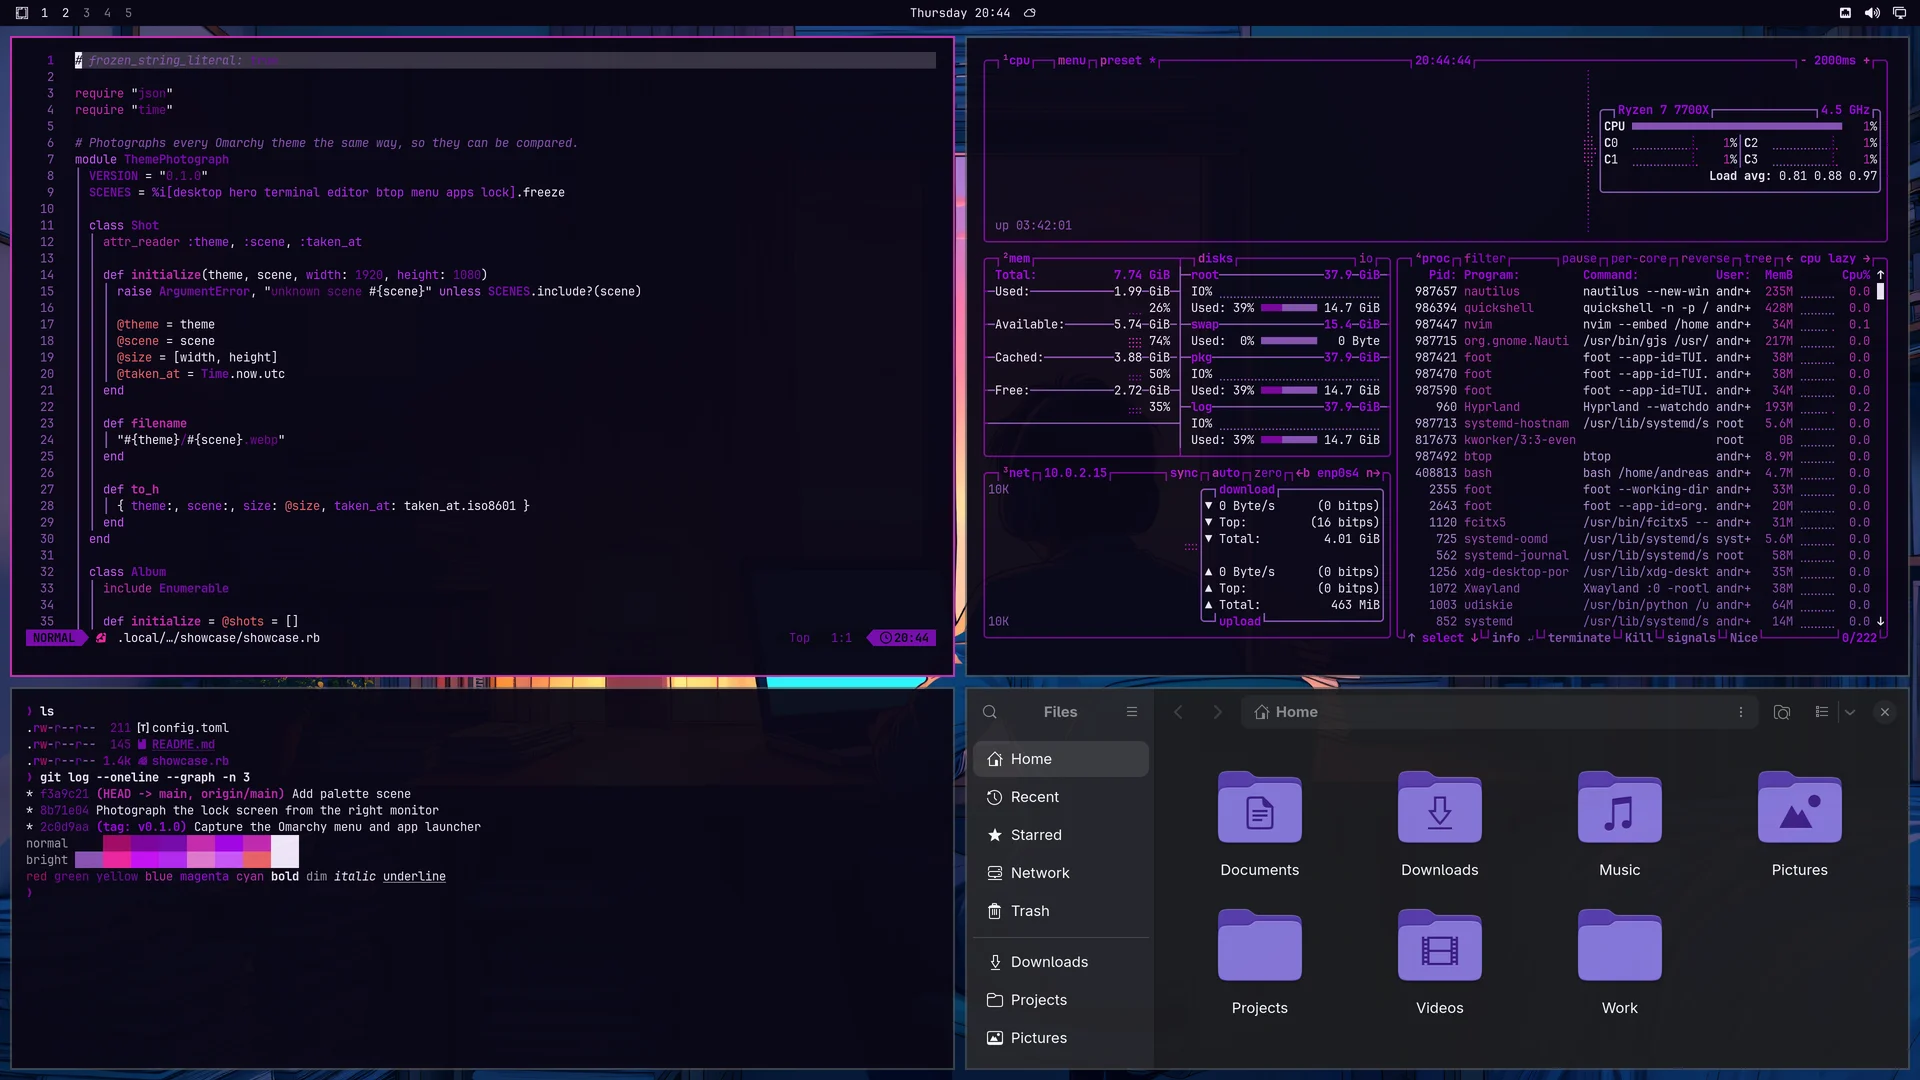Toggle auto scaling in btop net box
The height and width of the screenshot is (1080, 1920).
click(x=1226, y=474)
